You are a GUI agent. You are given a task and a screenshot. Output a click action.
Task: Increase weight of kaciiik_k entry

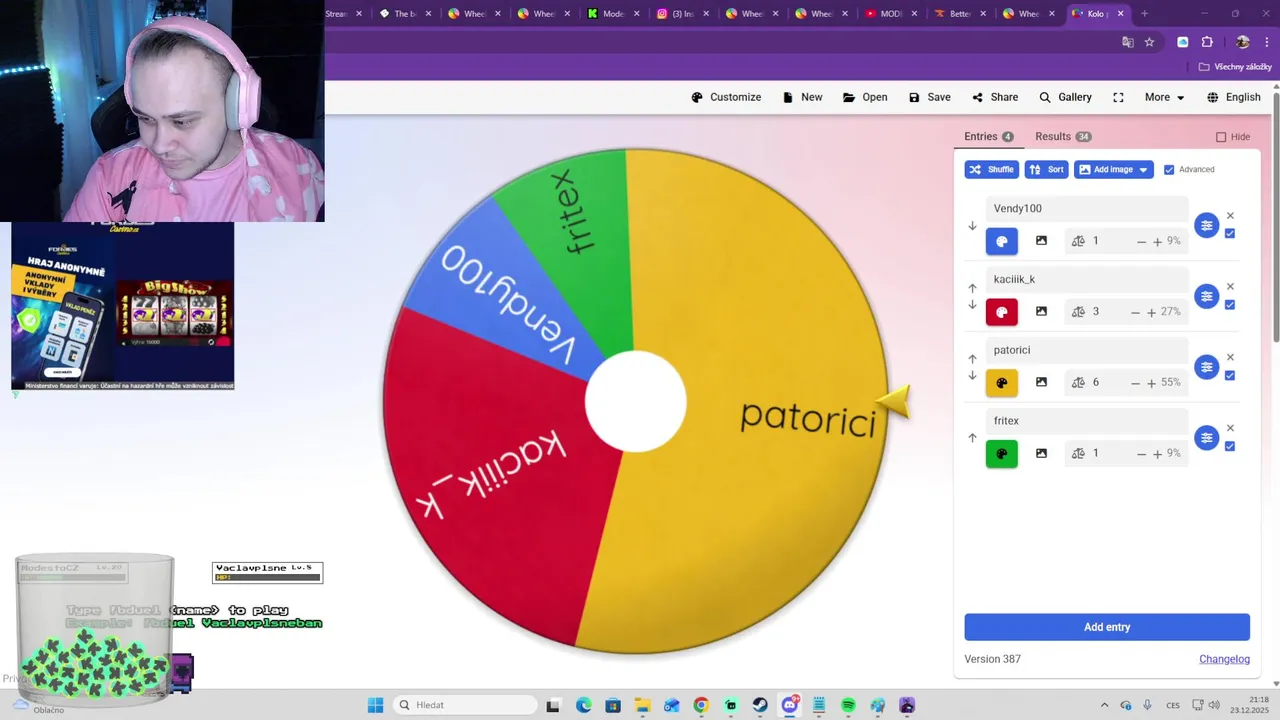1152,312
